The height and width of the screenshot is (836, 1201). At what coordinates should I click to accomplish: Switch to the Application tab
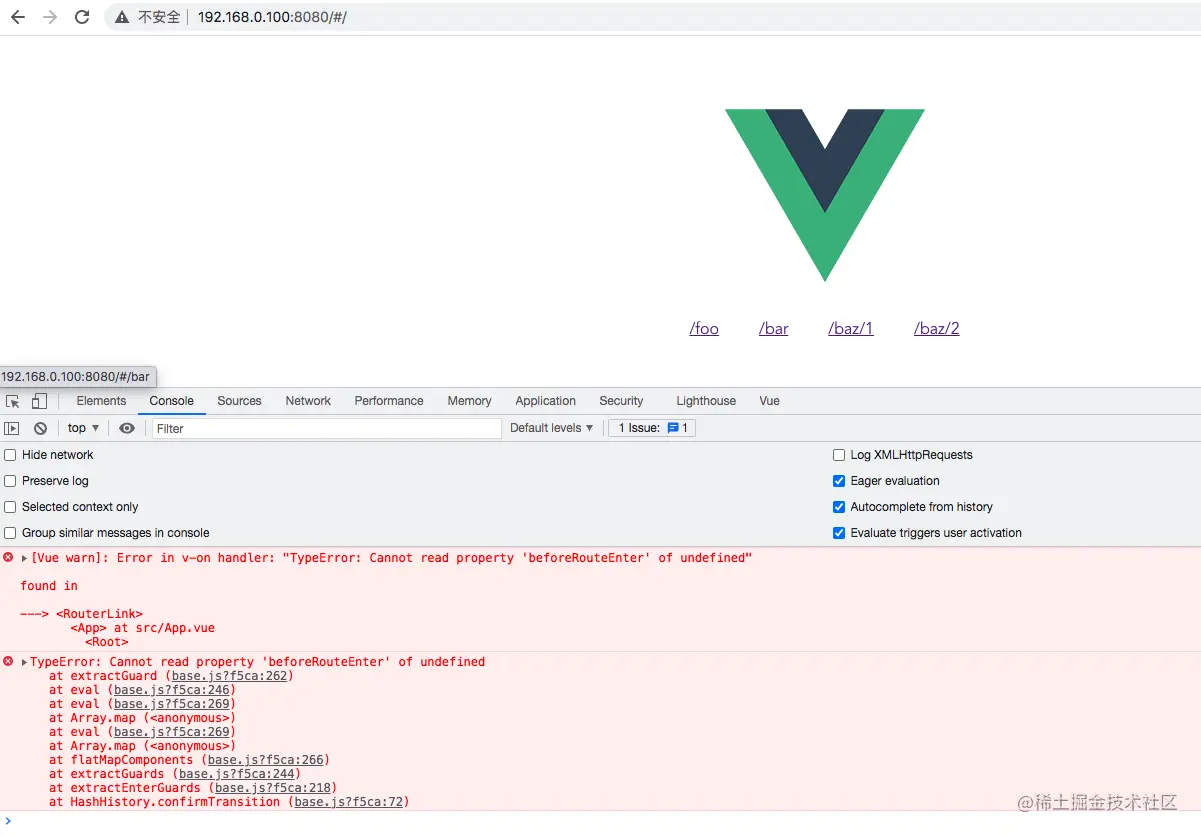546,401
